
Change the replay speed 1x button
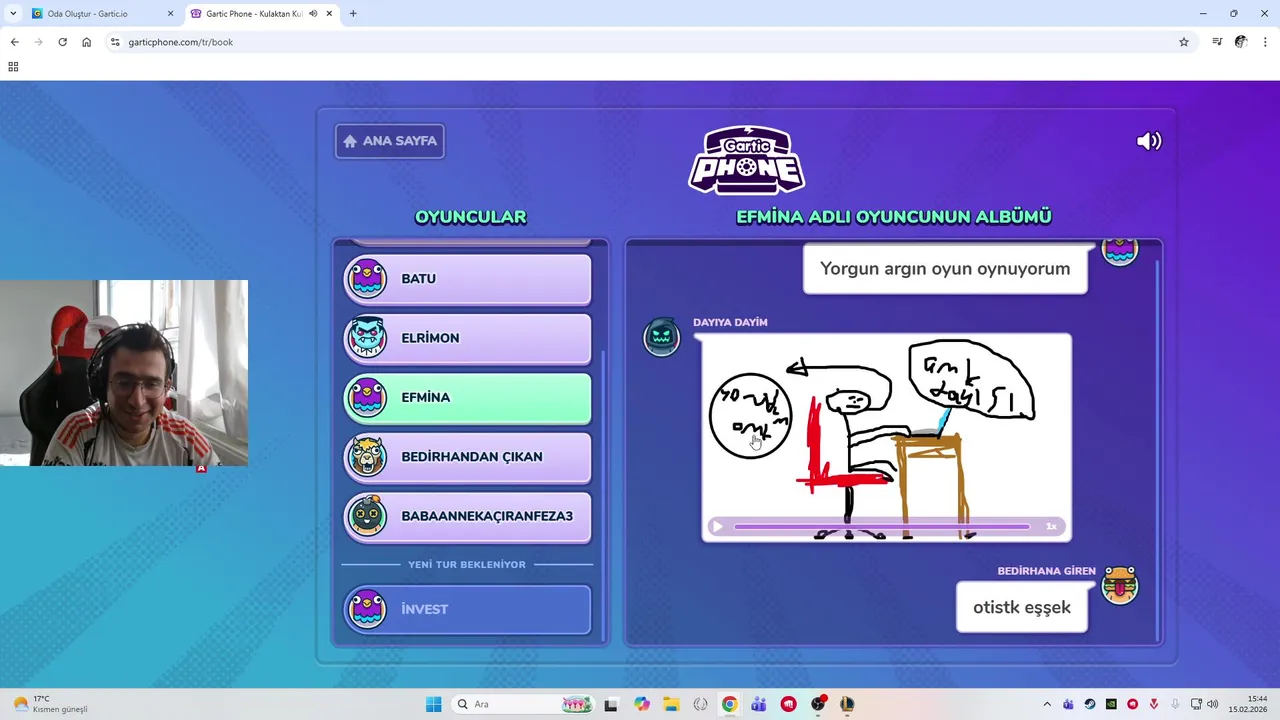pyautogui.click(x=1051, y=526)
